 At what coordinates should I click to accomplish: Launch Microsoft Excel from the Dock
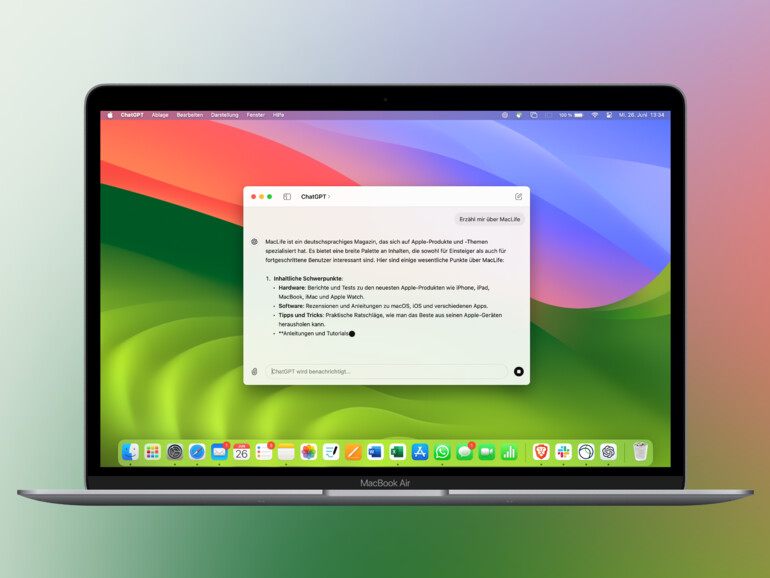(397, 452)
